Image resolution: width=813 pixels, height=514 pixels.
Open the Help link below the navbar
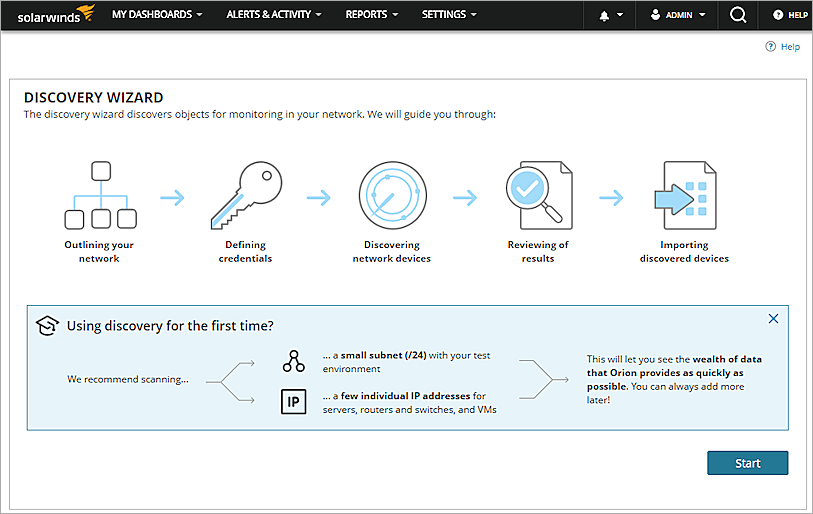click(x=782, y=47)
